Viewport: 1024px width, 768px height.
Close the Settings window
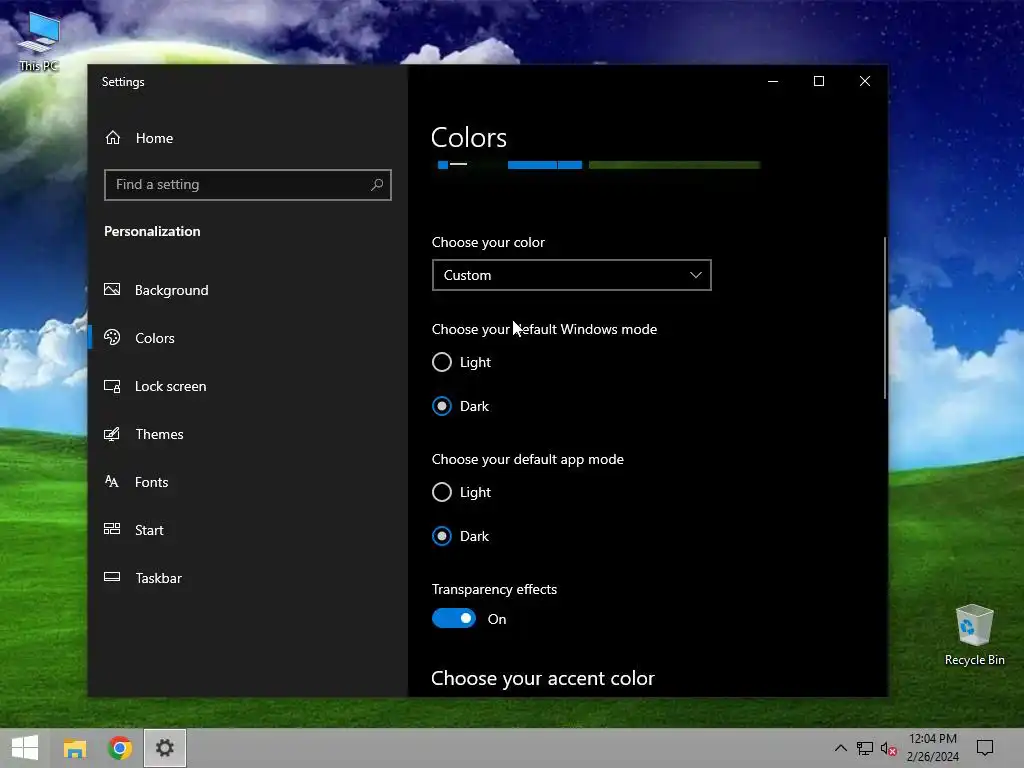[x=865, y=81]
